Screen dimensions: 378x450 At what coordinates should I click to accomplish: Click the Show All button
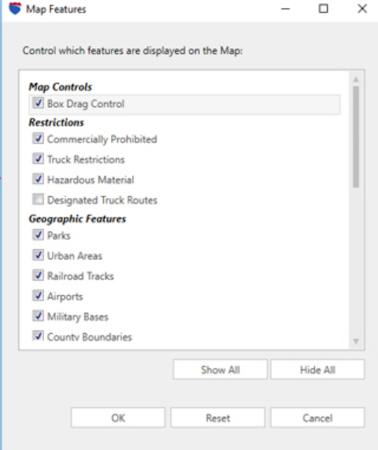click(x=220, y=369)
